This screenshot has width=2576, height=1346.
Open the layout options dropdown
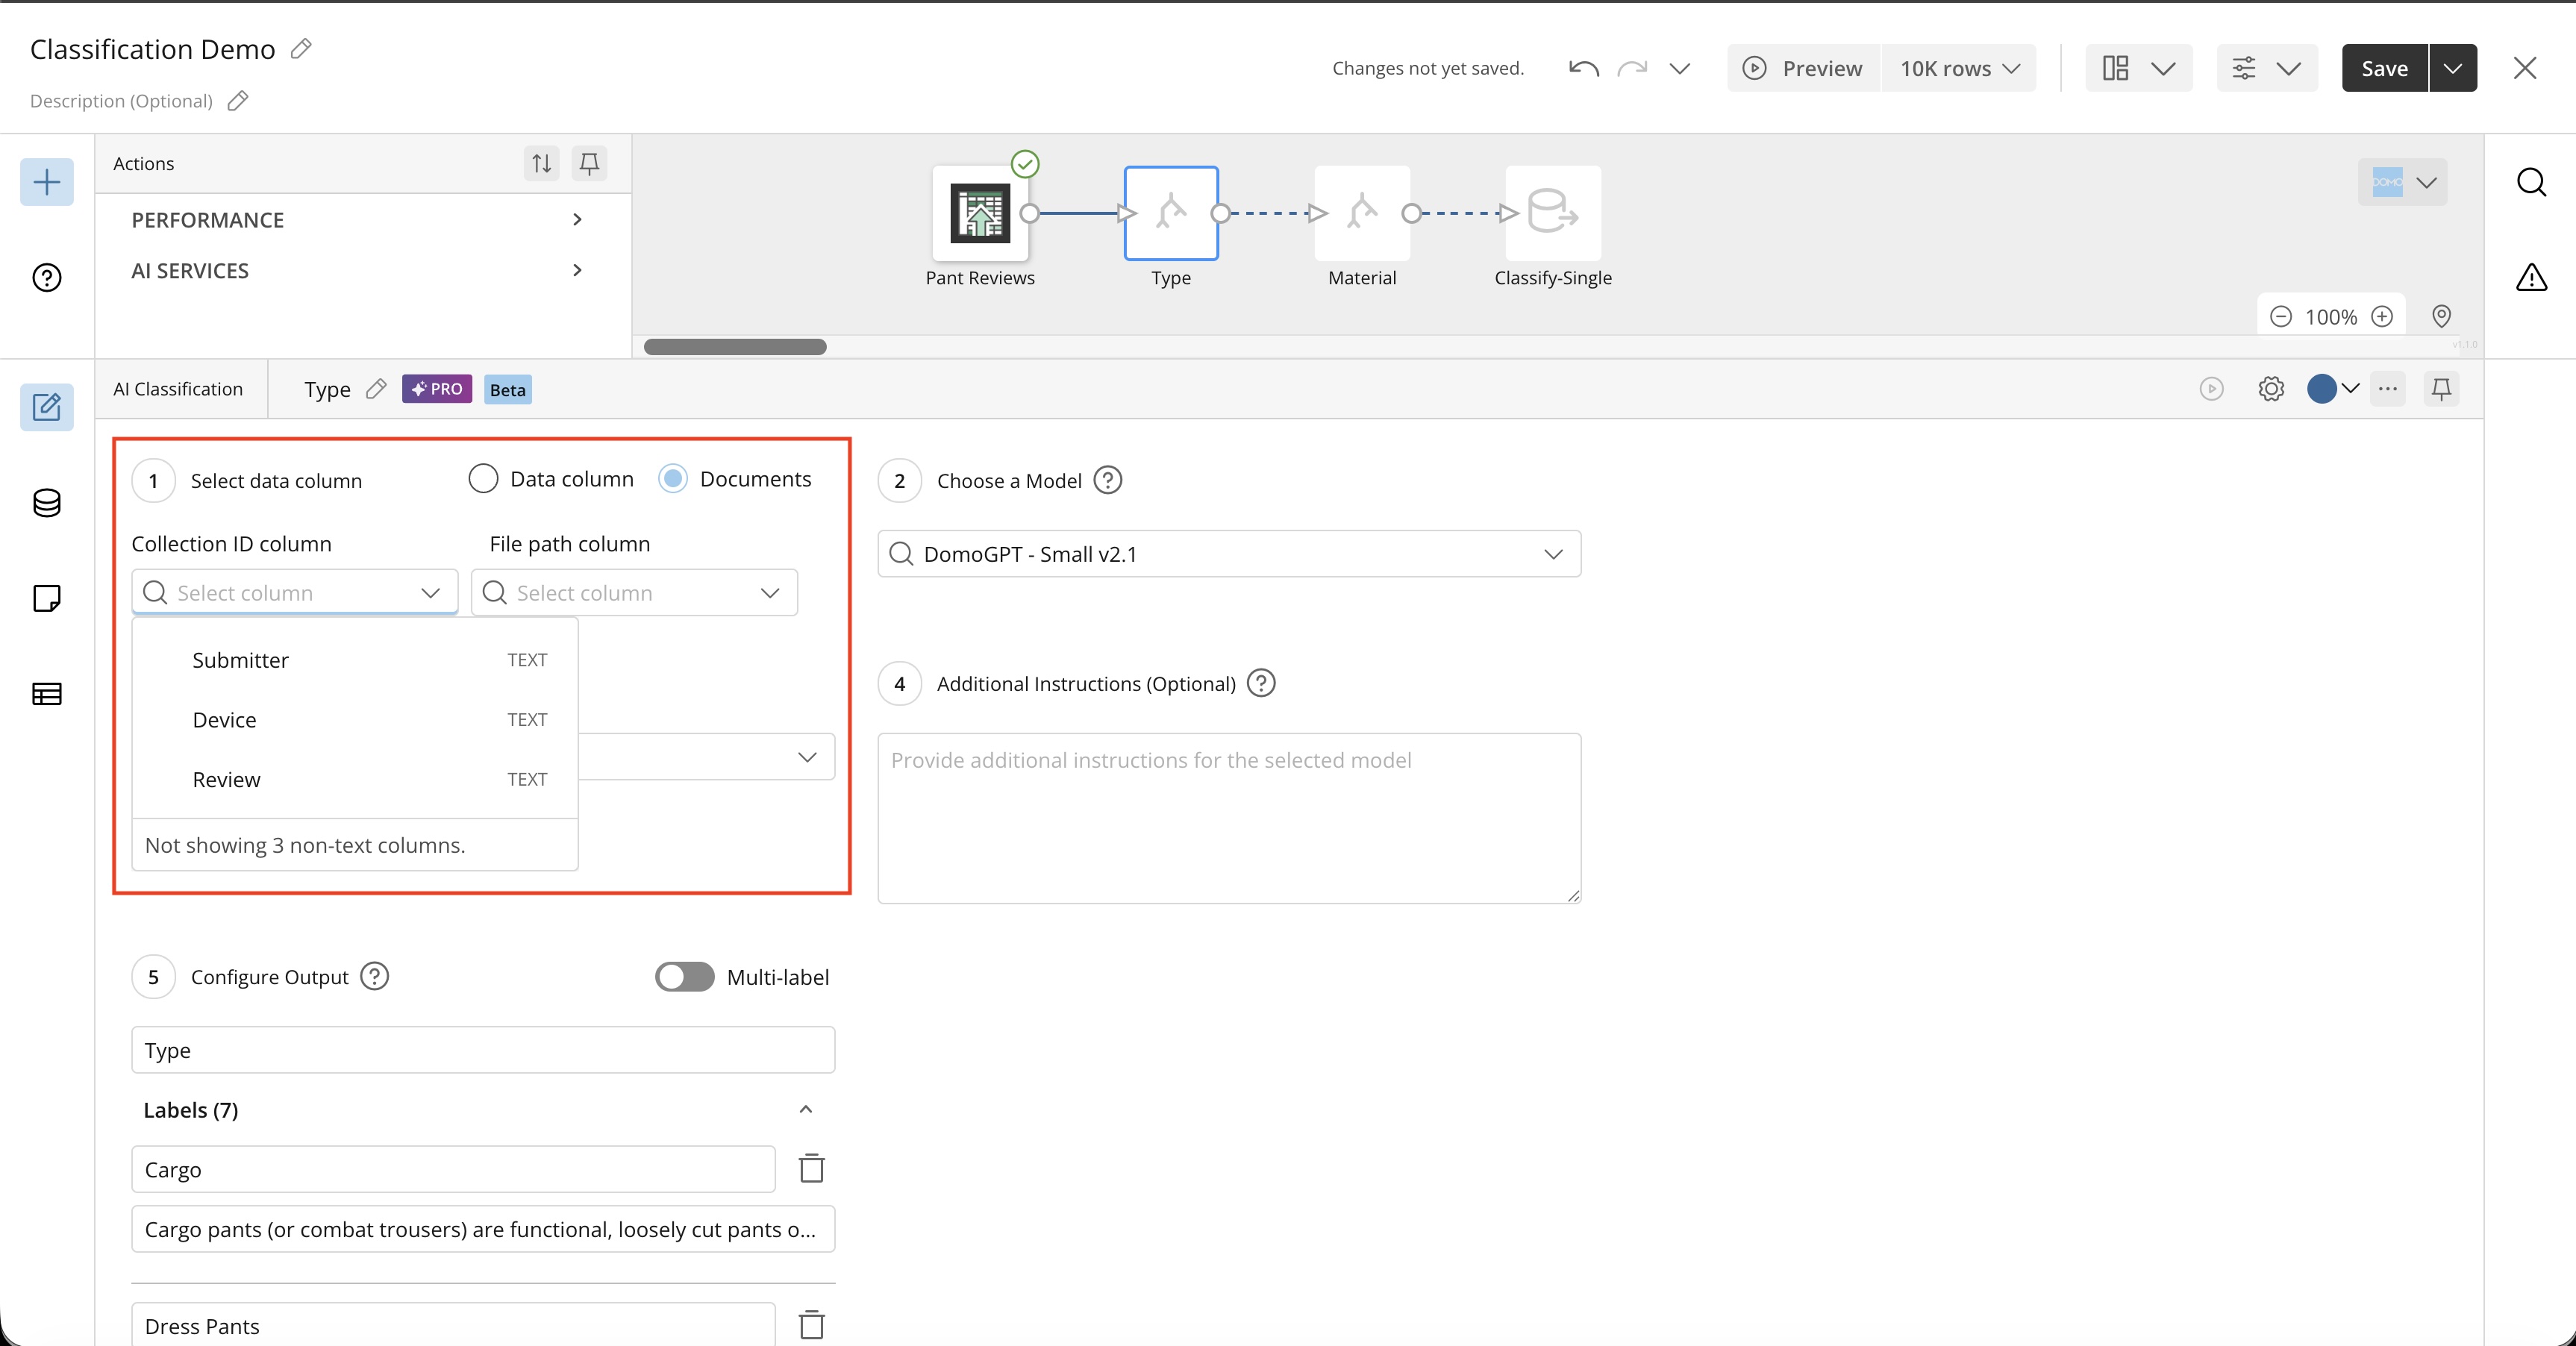coord(2139,68)
